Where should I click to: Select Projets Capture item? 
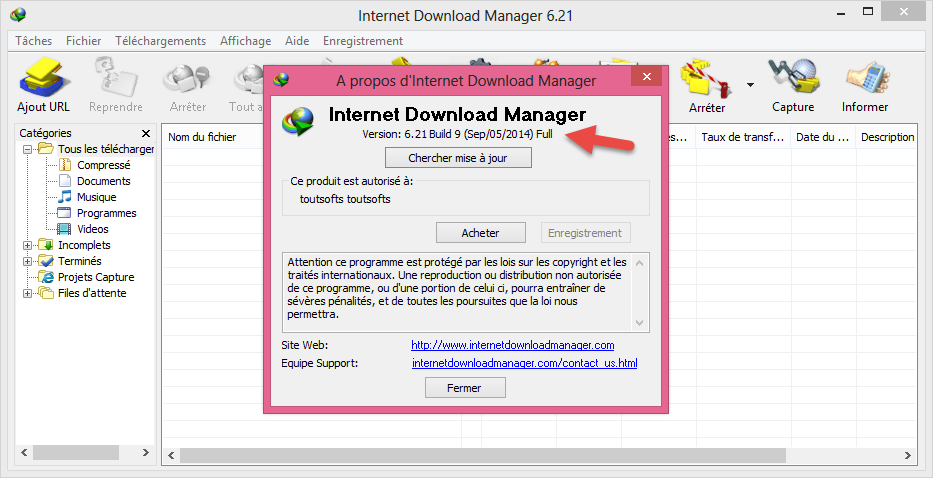pos(96,277)
